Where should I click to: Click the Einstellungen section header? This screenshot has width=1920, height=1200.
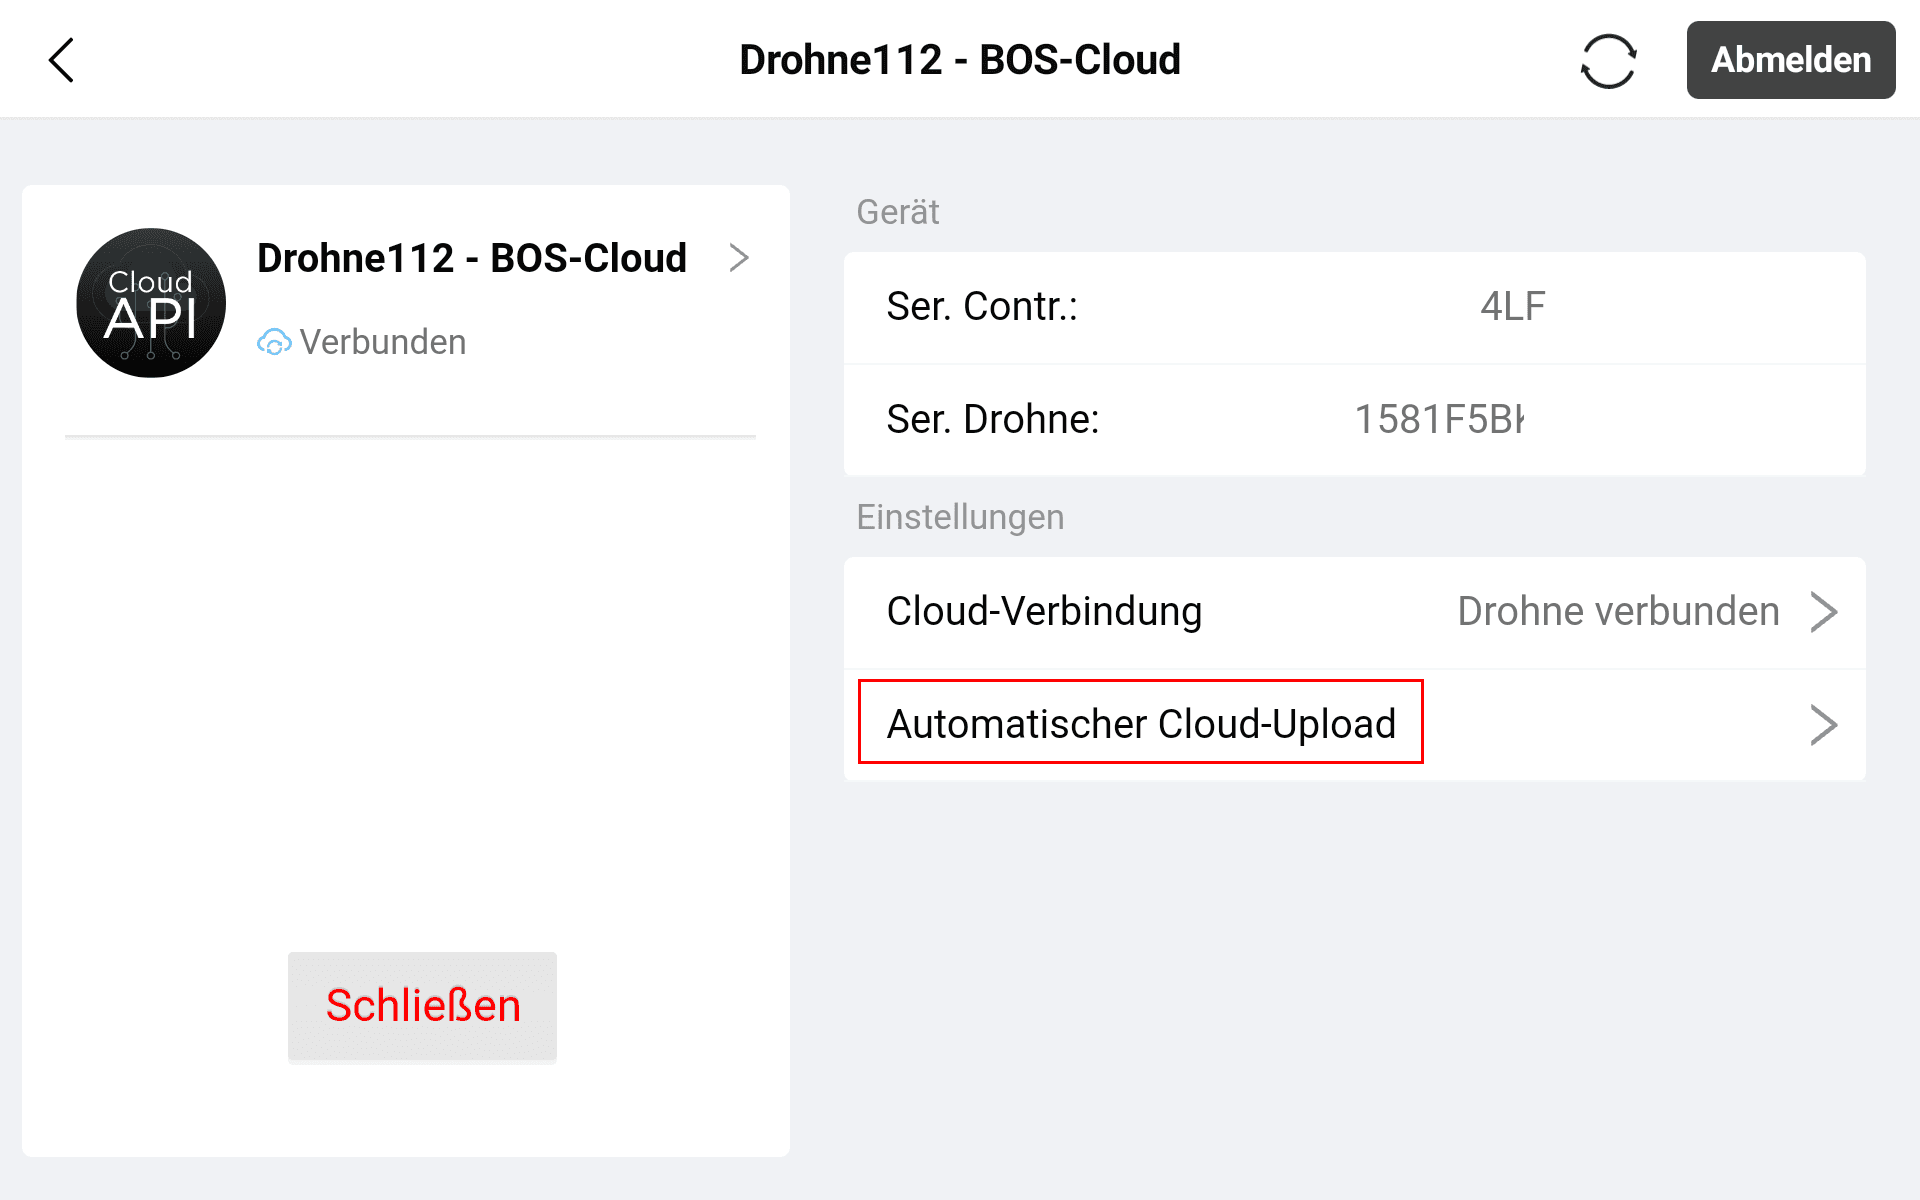coord(959,517)
